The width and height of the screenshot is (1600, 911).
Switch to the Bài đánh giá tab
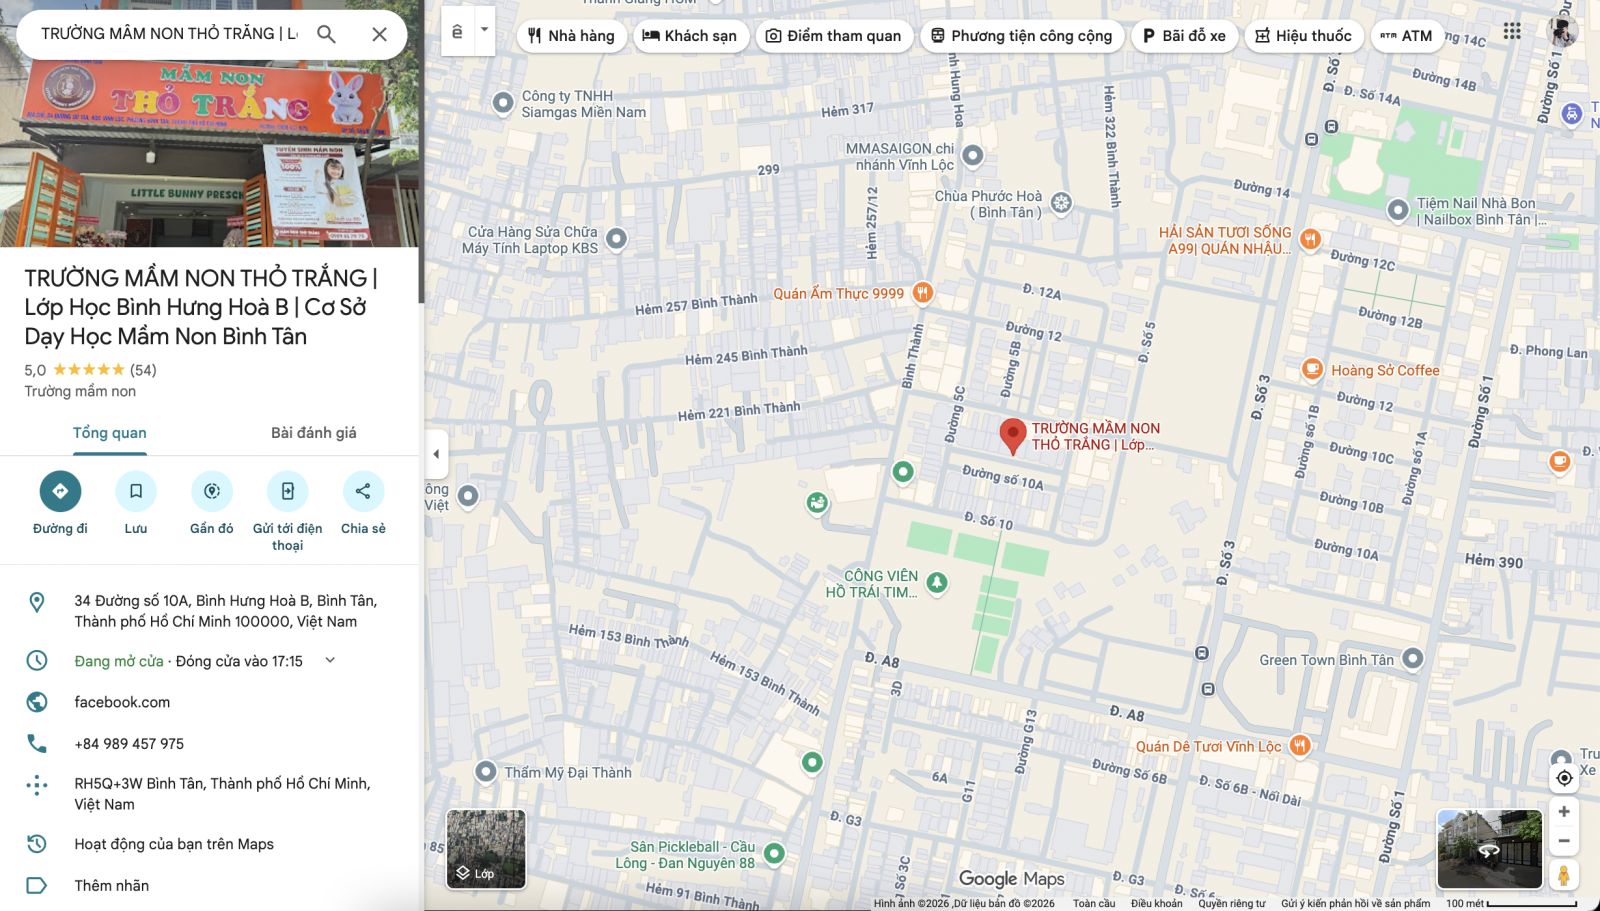coord(314,433)
